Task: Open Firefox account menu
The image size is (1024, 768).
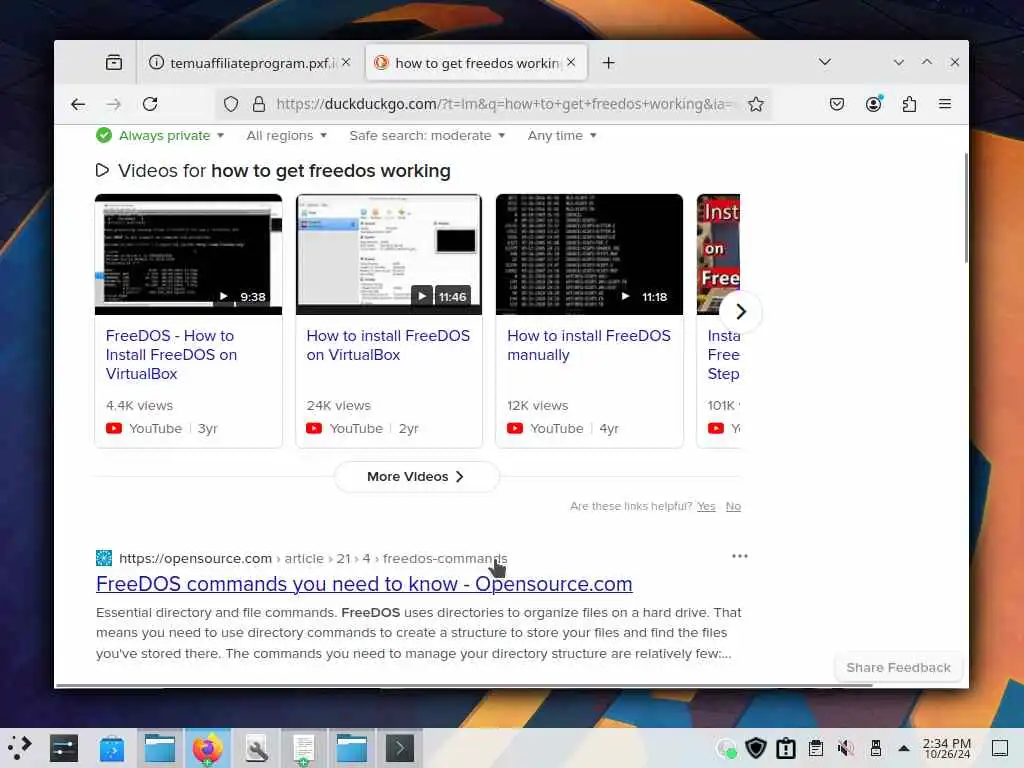Action: point(873,104)
